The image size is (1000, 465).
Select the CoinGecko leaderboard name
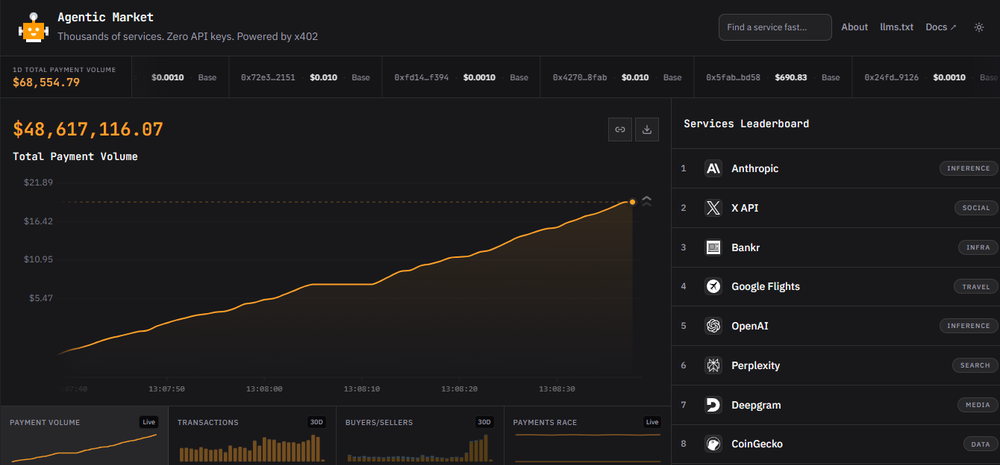pos(757,444)
